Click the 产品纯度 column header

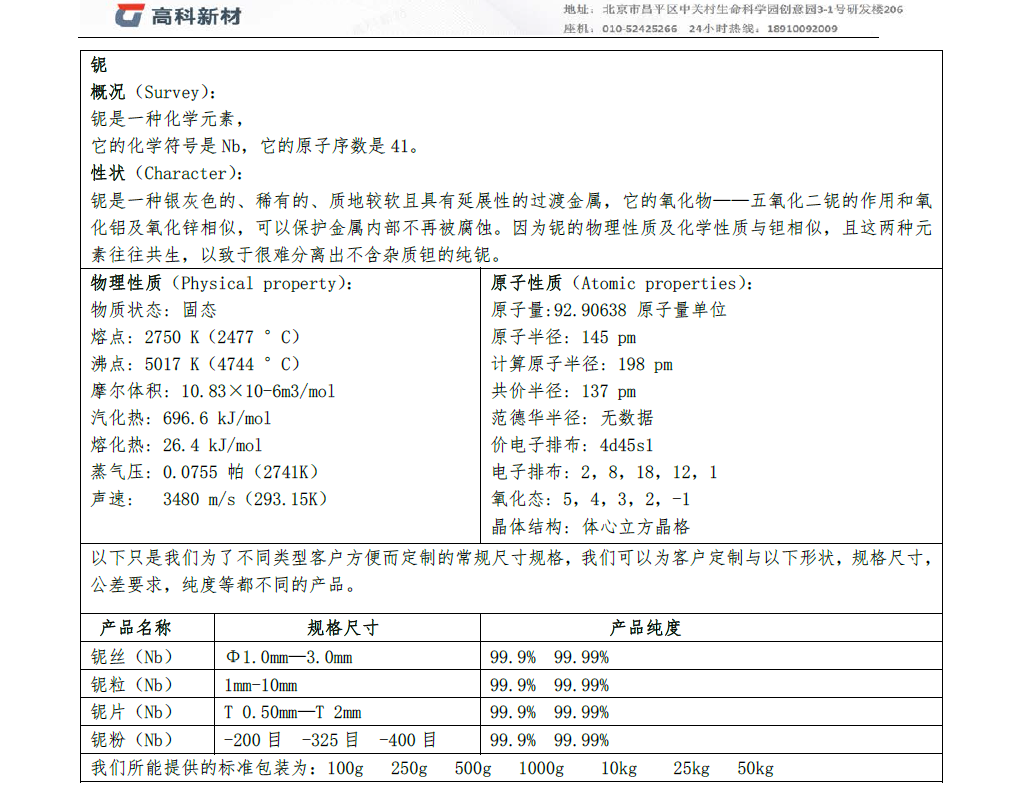click(x=645, y=629)
